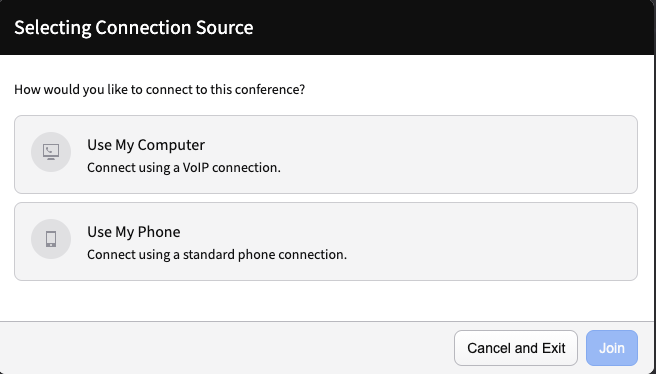The image size is (656, 374).
Task: Click the 'Use My Phone' heading text
Action: 134,232
